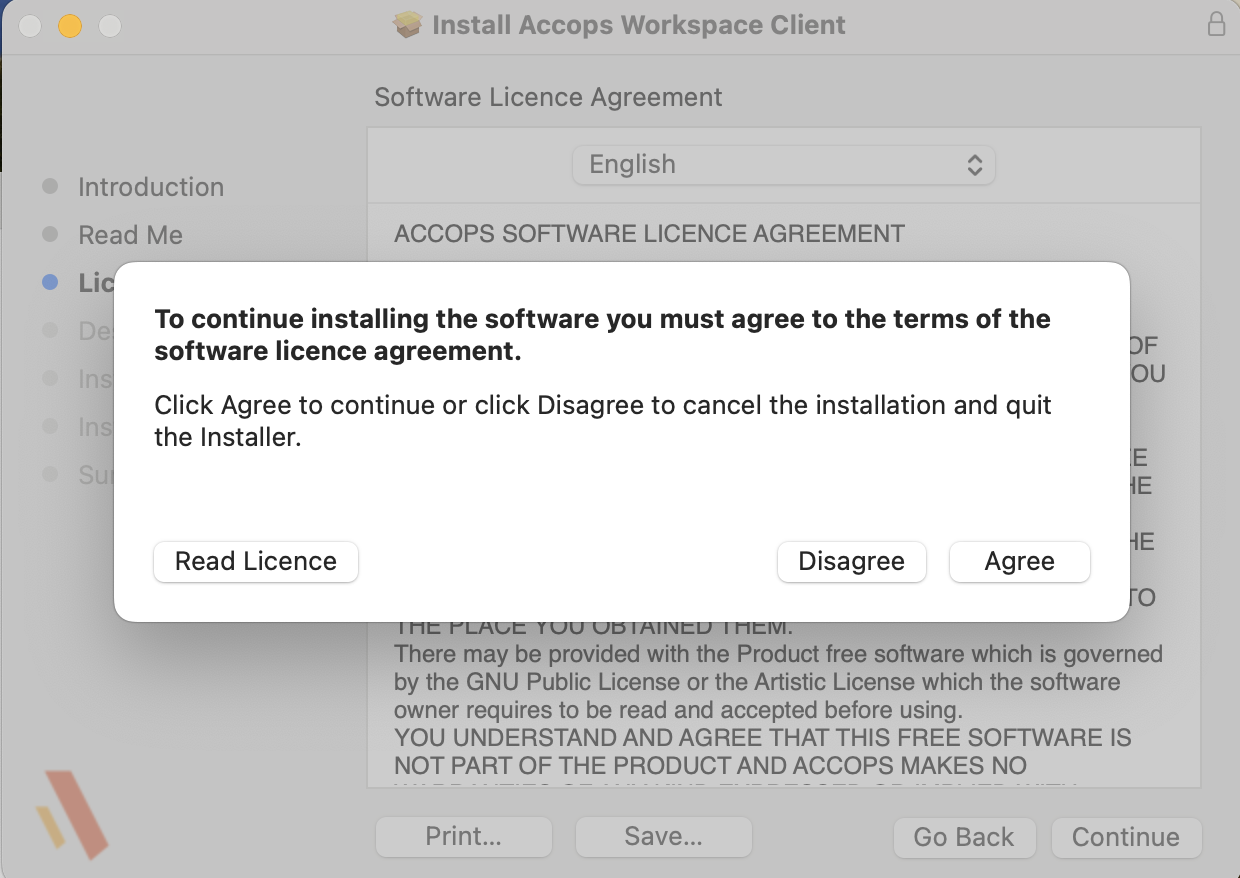This screenshot has height=878, width=1240.
Task: Click the padlock icon in title bar
Action: 1216,25
